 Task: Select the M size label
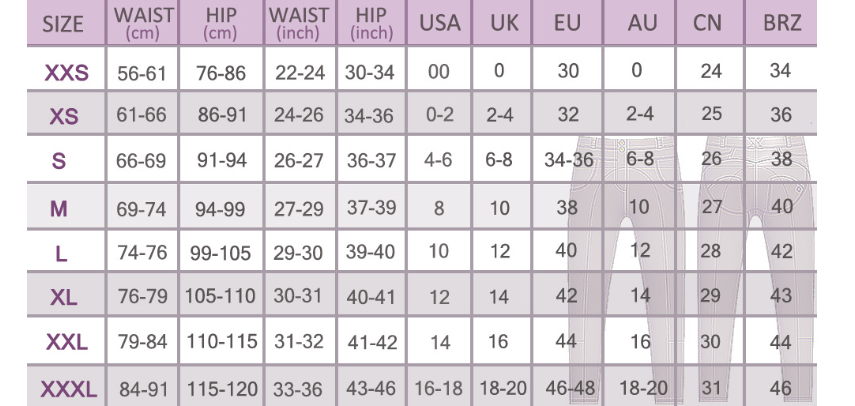58,208
